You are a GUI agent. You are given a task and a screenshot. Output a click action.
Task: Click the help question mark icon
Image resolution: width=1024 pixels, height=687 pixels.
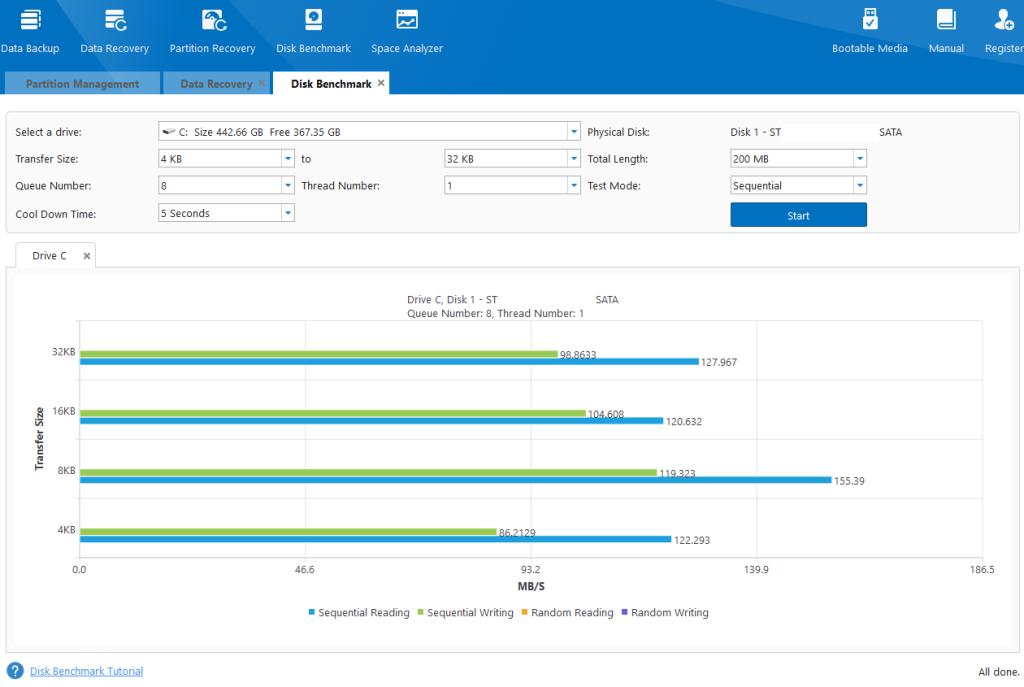pos(15,671)
